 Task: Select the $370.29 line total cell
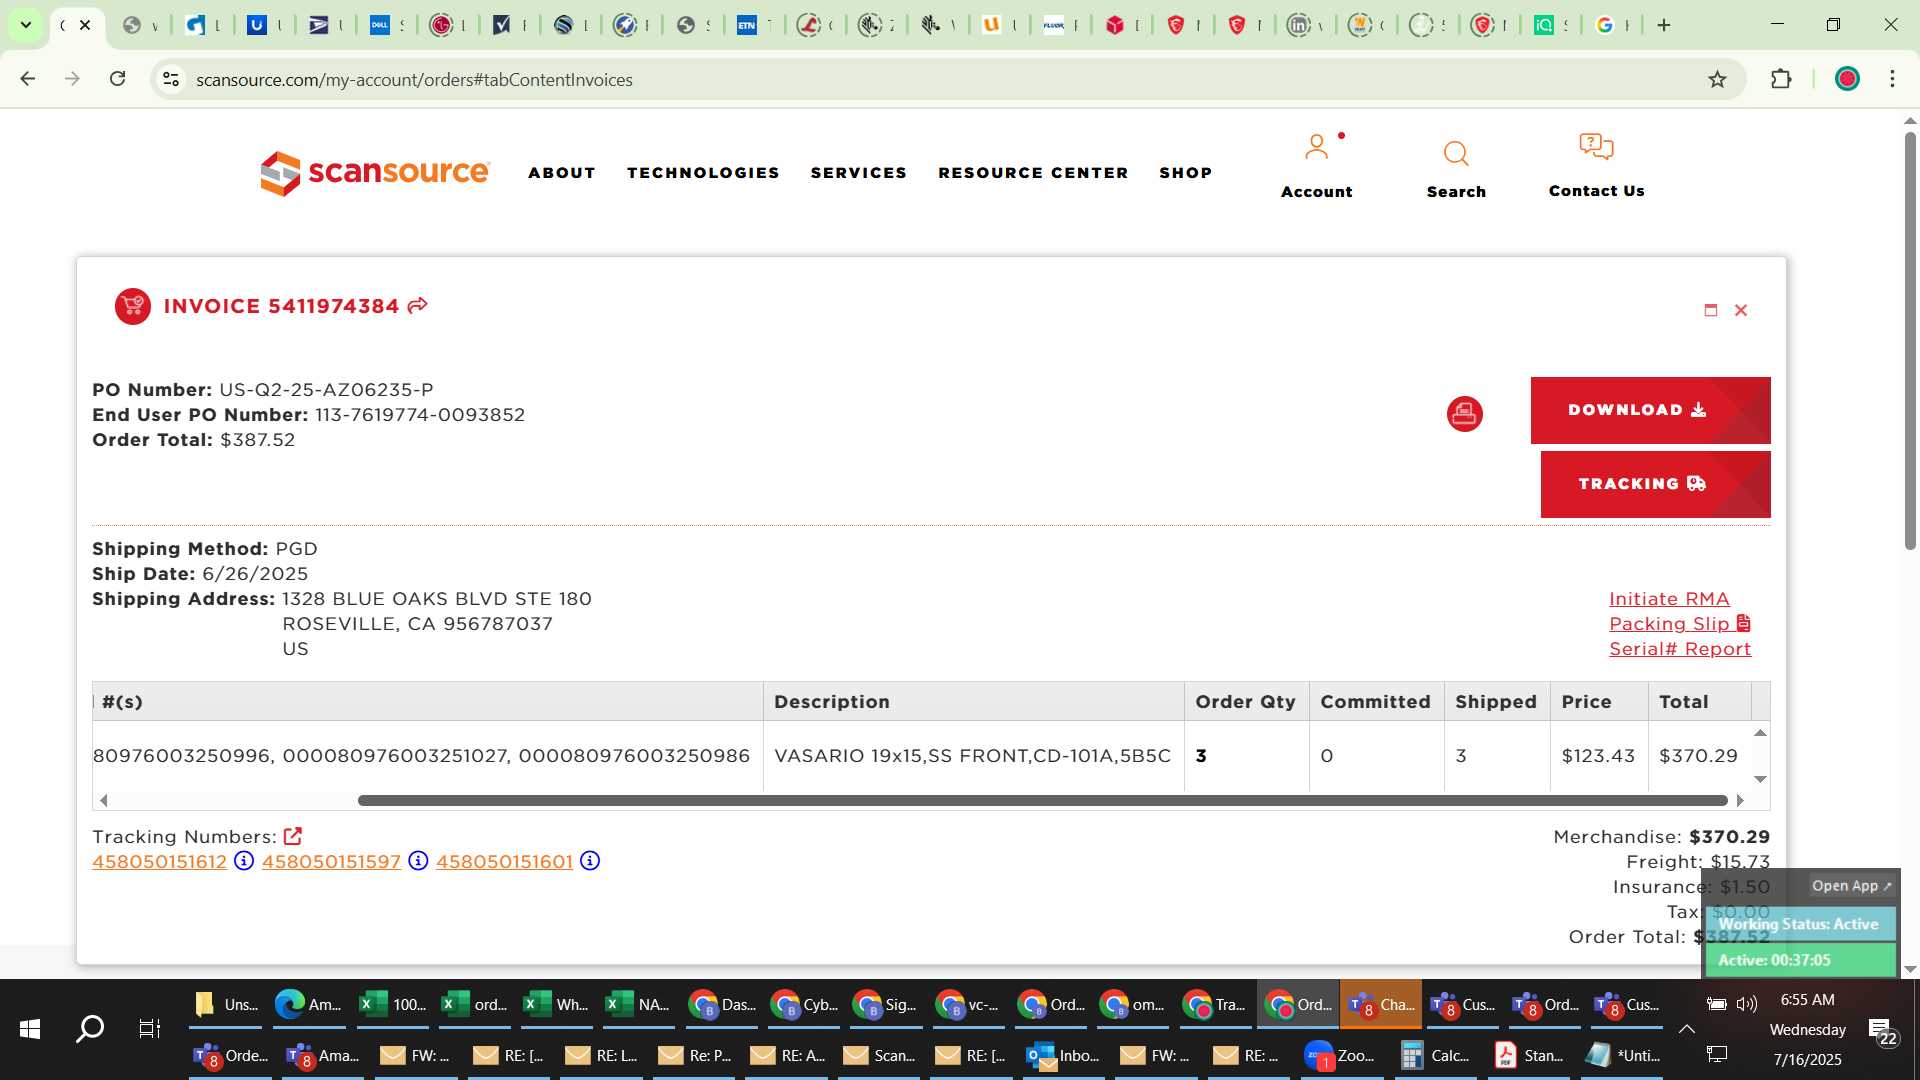[x=1698, y=755]
